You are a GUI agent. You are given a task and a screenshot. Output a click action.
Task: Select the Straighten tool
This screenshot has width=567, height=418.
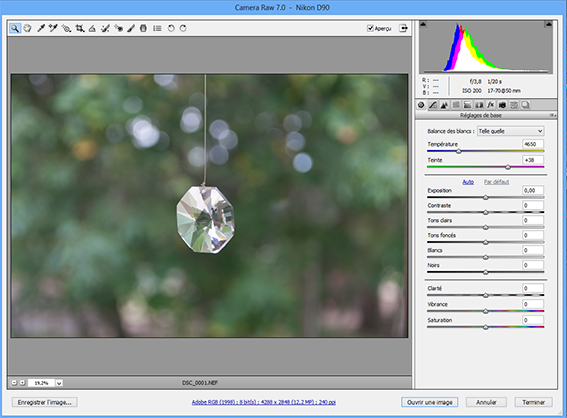pyautogui.click(x=92, y=28)
